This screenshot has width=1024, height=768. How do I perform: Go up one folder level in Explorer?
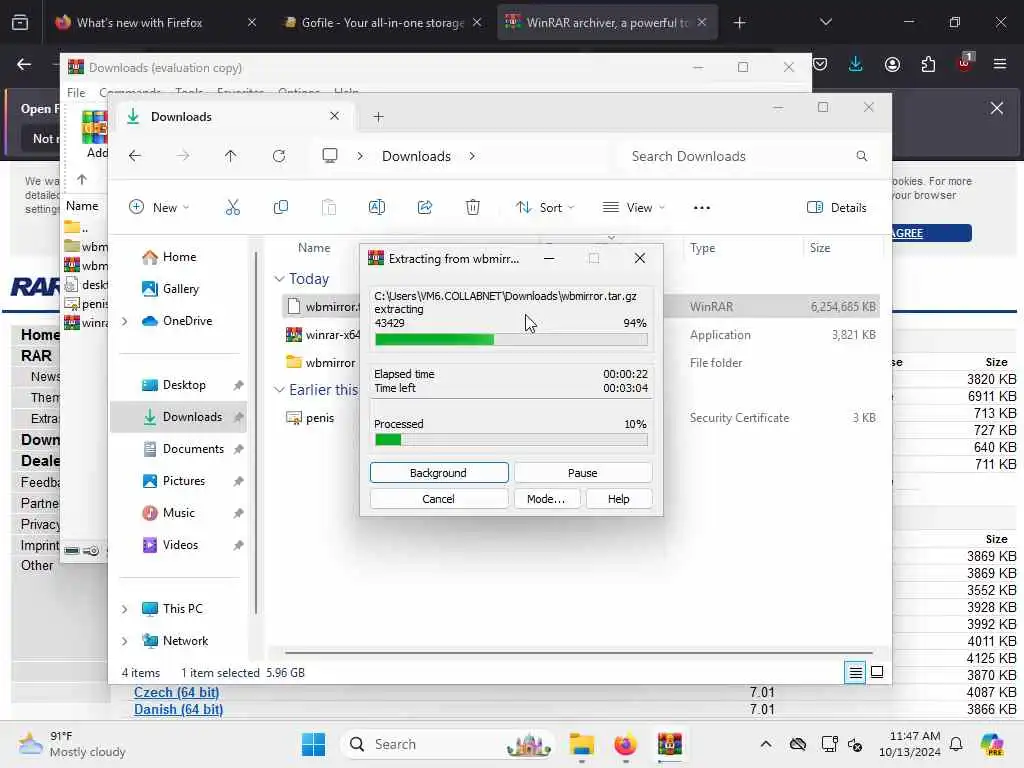pos(231,156)
